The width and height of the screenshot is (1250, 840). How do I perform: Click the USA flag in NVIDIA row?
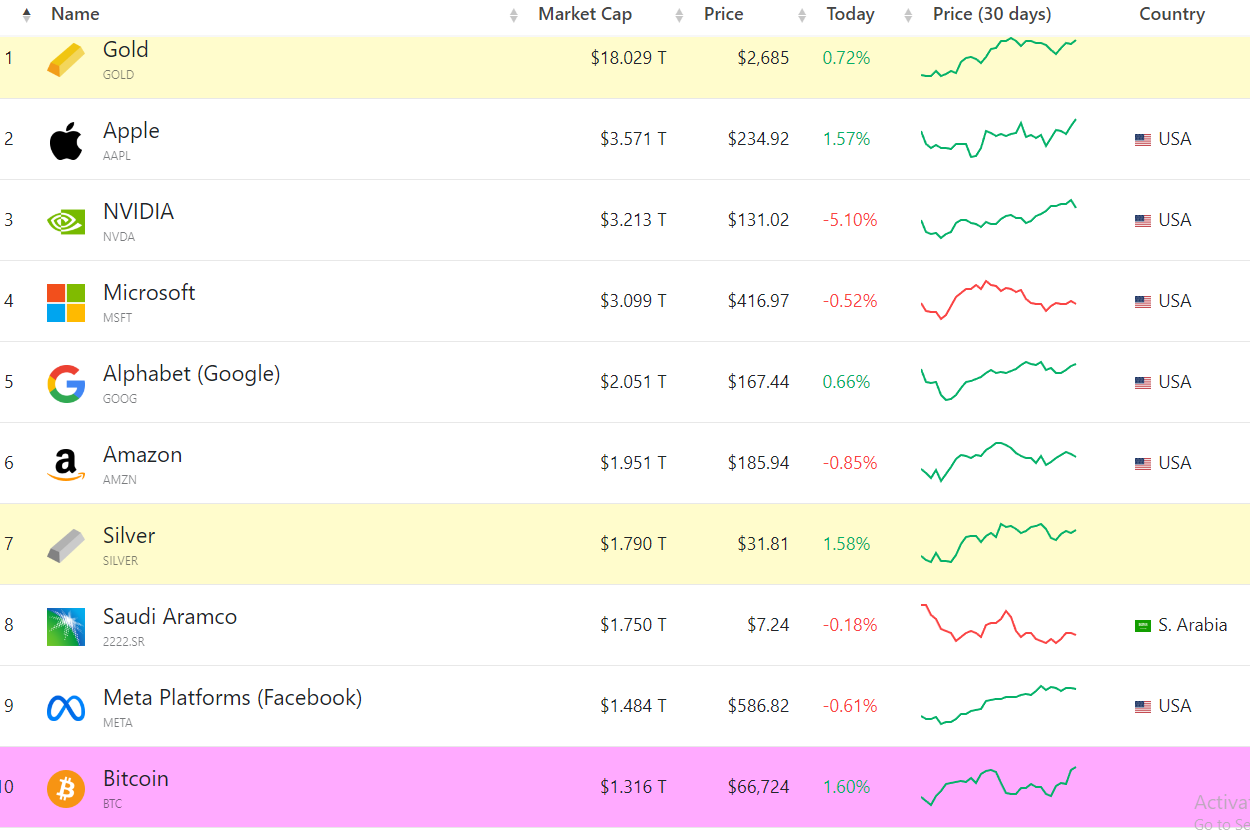point(1143,221)
